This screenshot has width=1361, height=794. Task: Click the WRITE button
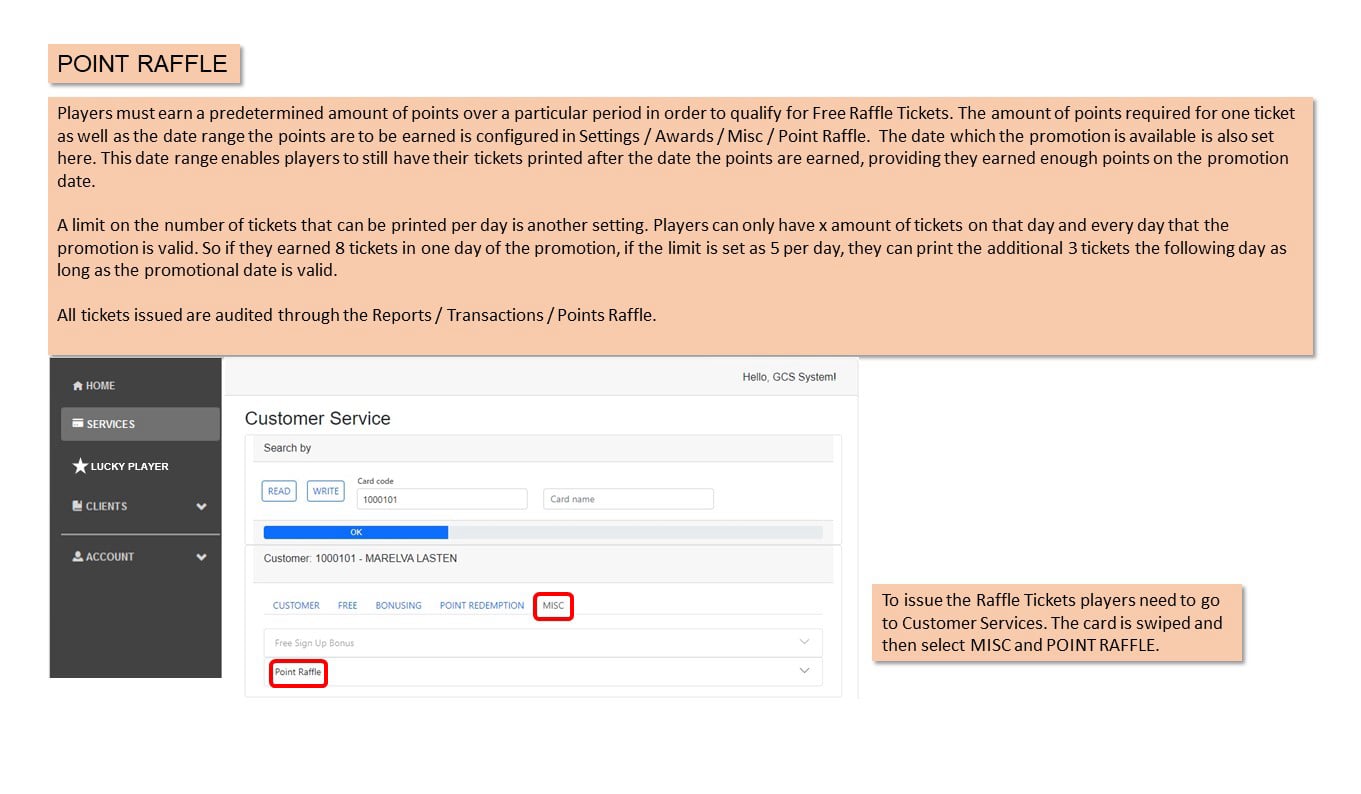pyautogui.click(x=326, y=491)
